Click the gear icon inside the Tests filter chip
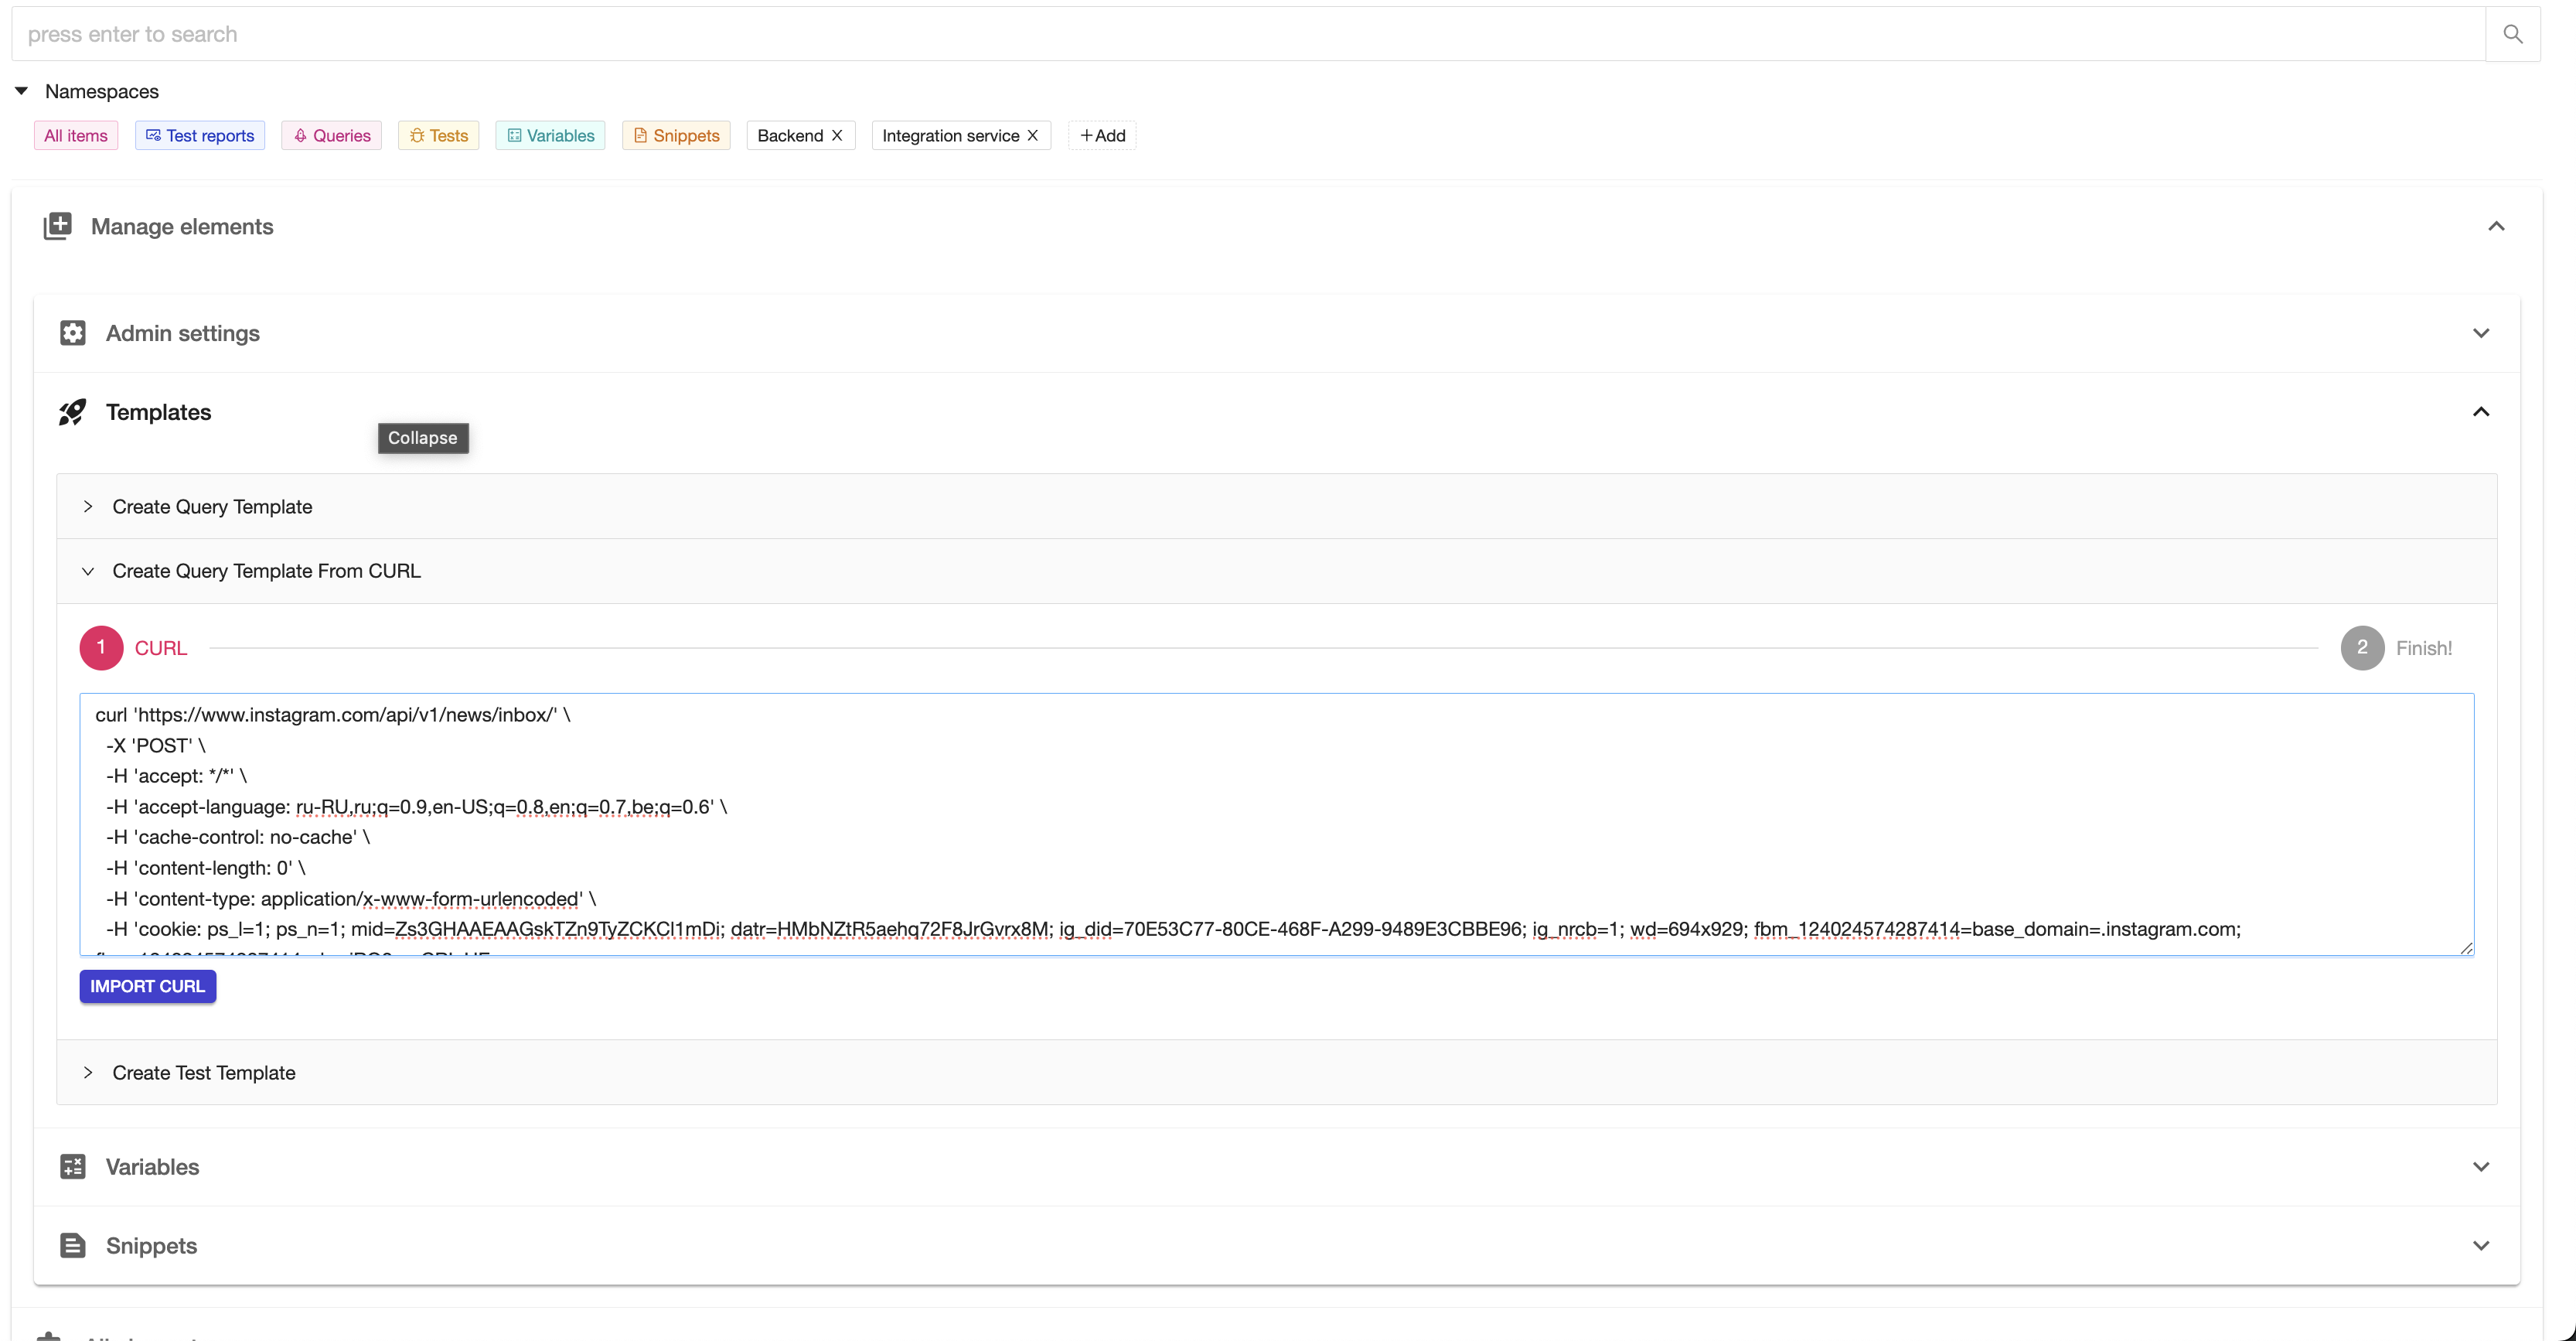Screen dimensions: 2576x1341 click(419, 135)
